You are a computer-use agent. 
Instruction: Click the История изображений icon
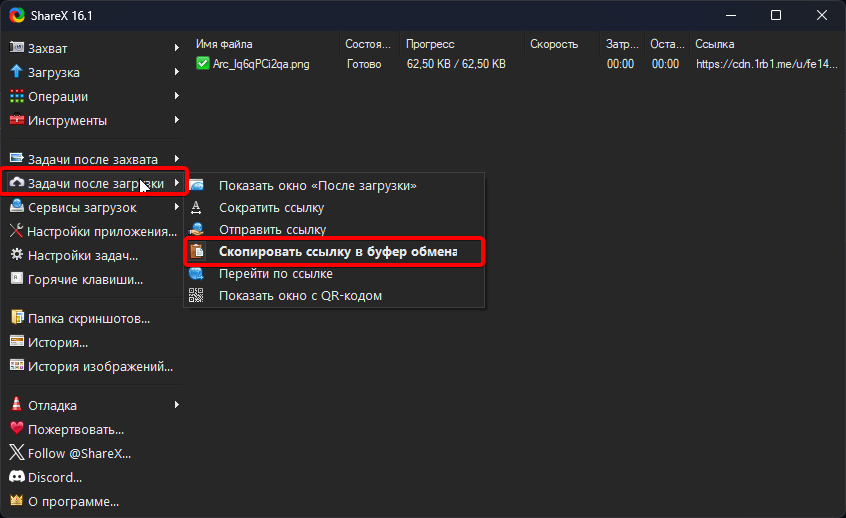(x=17, y=365)
